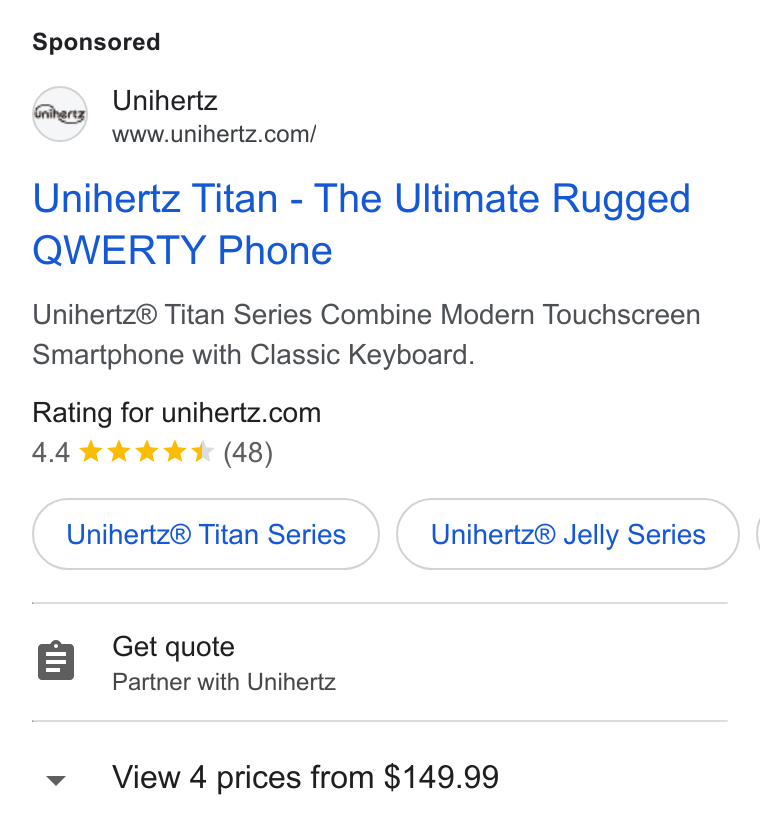Click the (48) review count
The width and height of the screenshot is (760, 838).
pyautogui.click(x=248, y=453)
